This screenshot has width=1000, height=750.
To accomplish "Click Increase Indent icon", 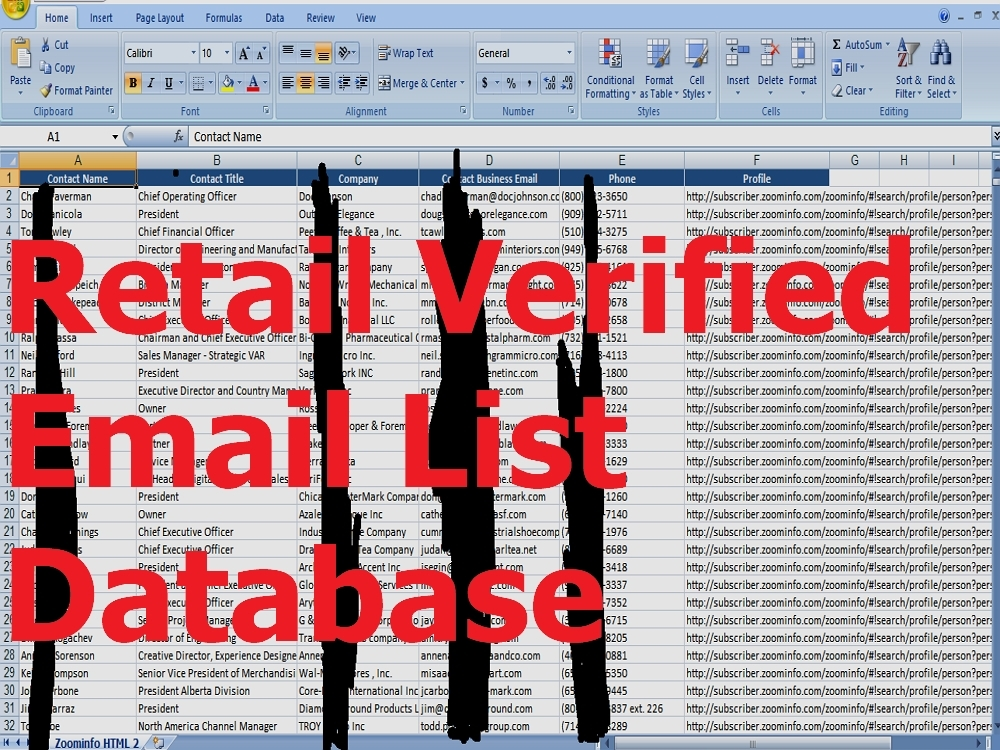I will [x=362, y=83].
